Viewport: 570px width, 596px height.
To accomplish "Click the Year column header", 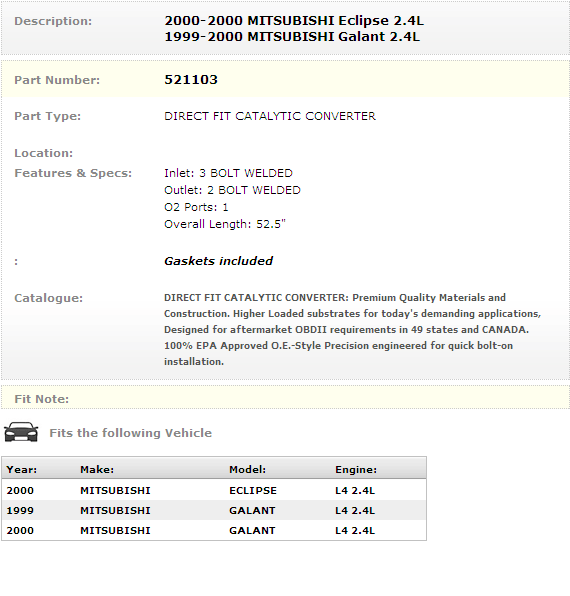I will [22, 469].
